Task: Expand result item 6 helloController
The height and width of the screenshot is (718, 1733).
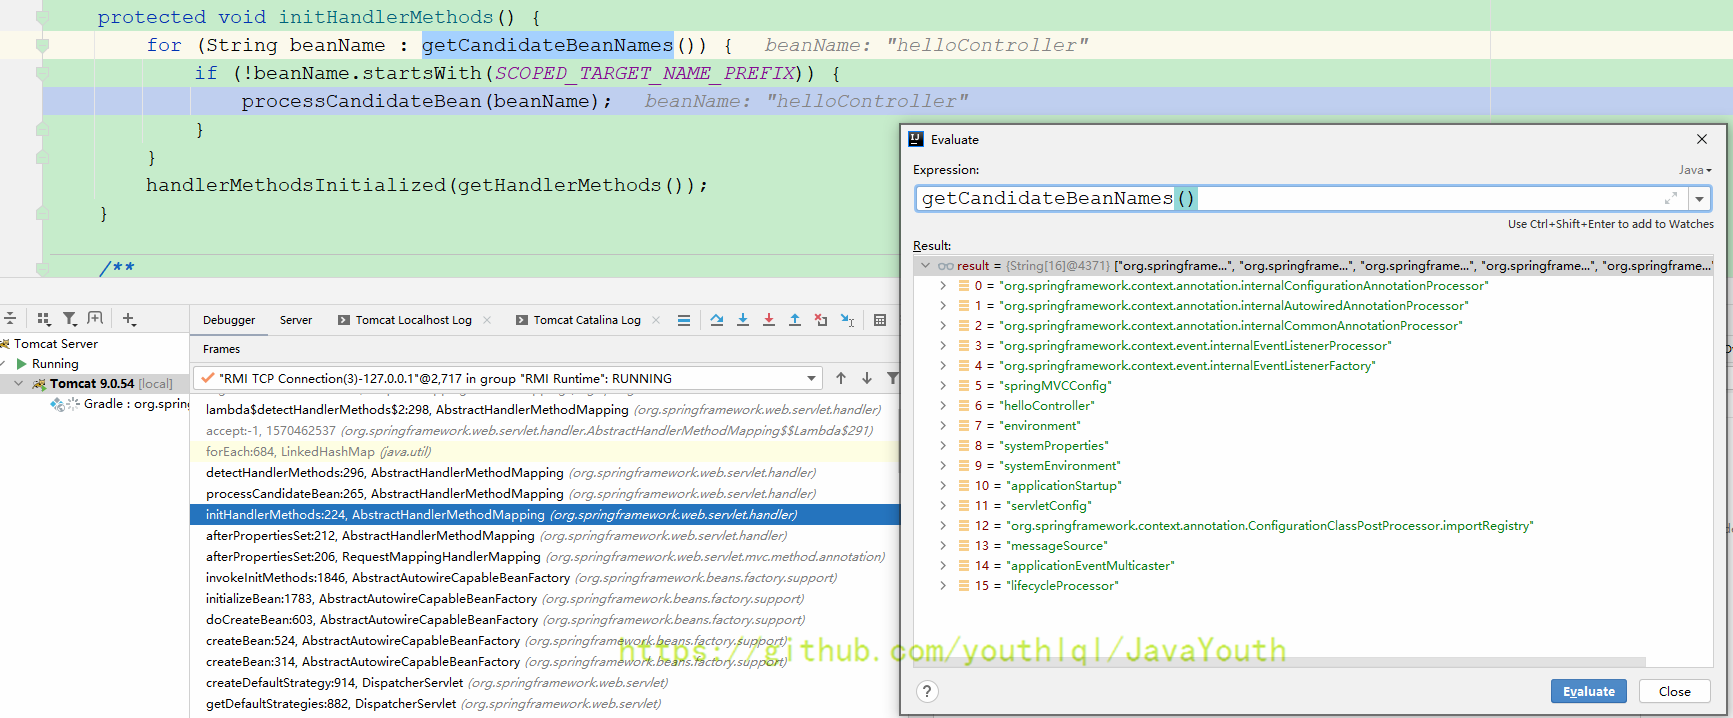Action: coord(942,406)
